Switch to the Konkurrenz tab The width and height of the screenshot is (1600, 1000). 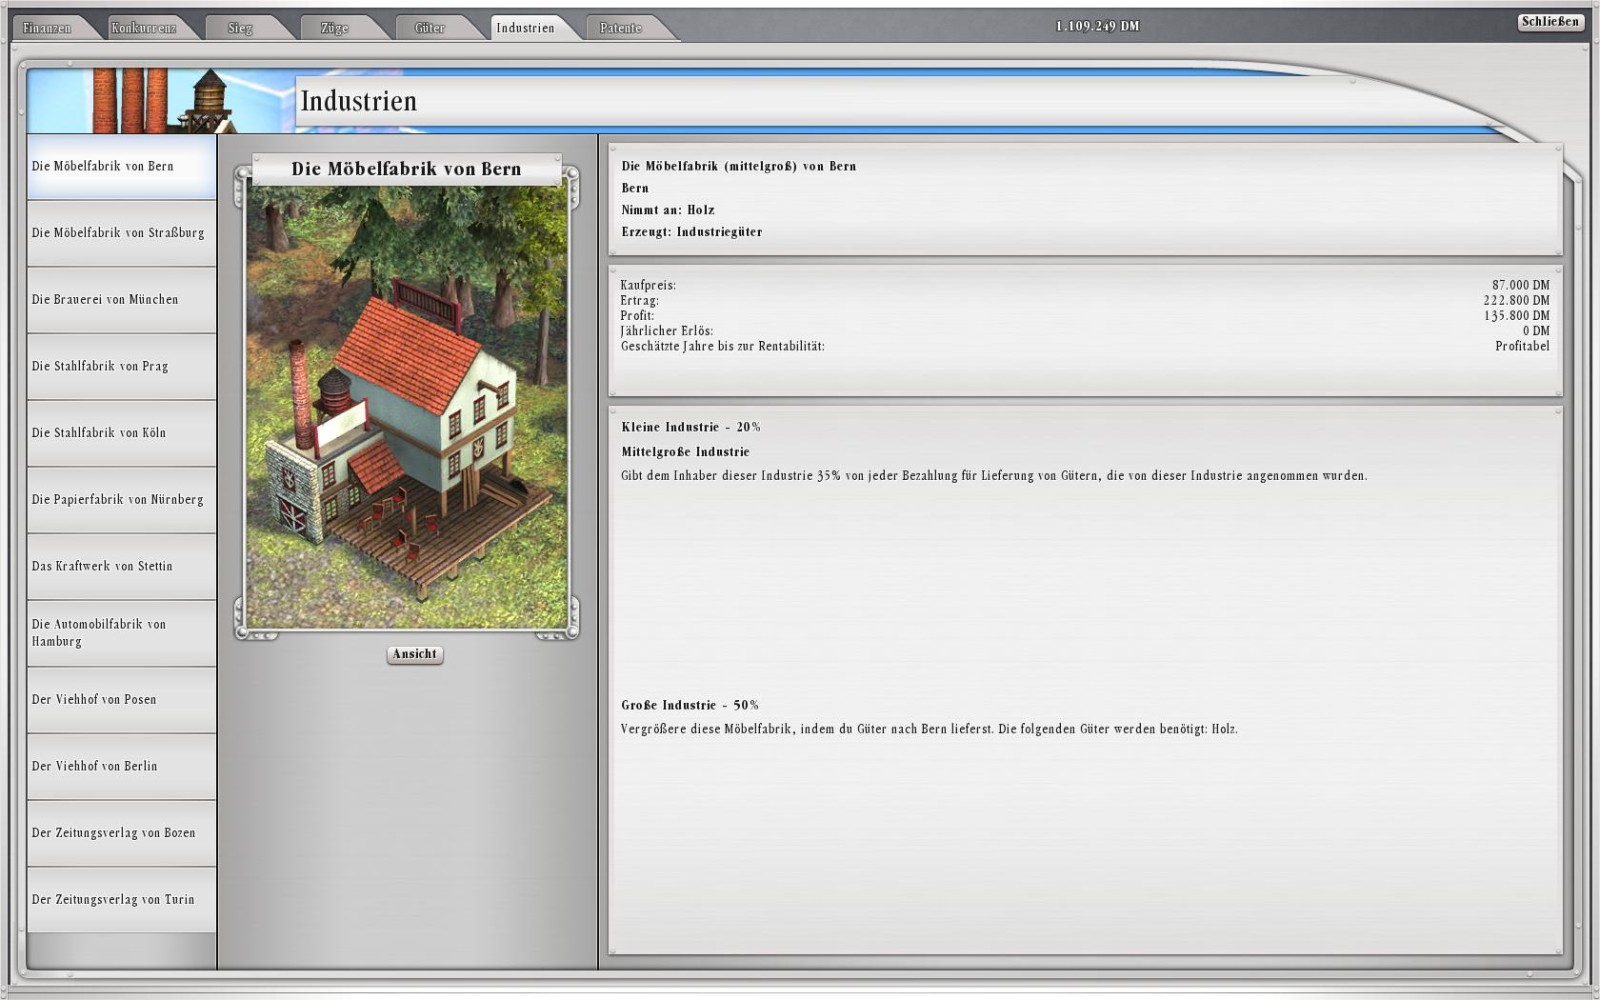[143, 28]
